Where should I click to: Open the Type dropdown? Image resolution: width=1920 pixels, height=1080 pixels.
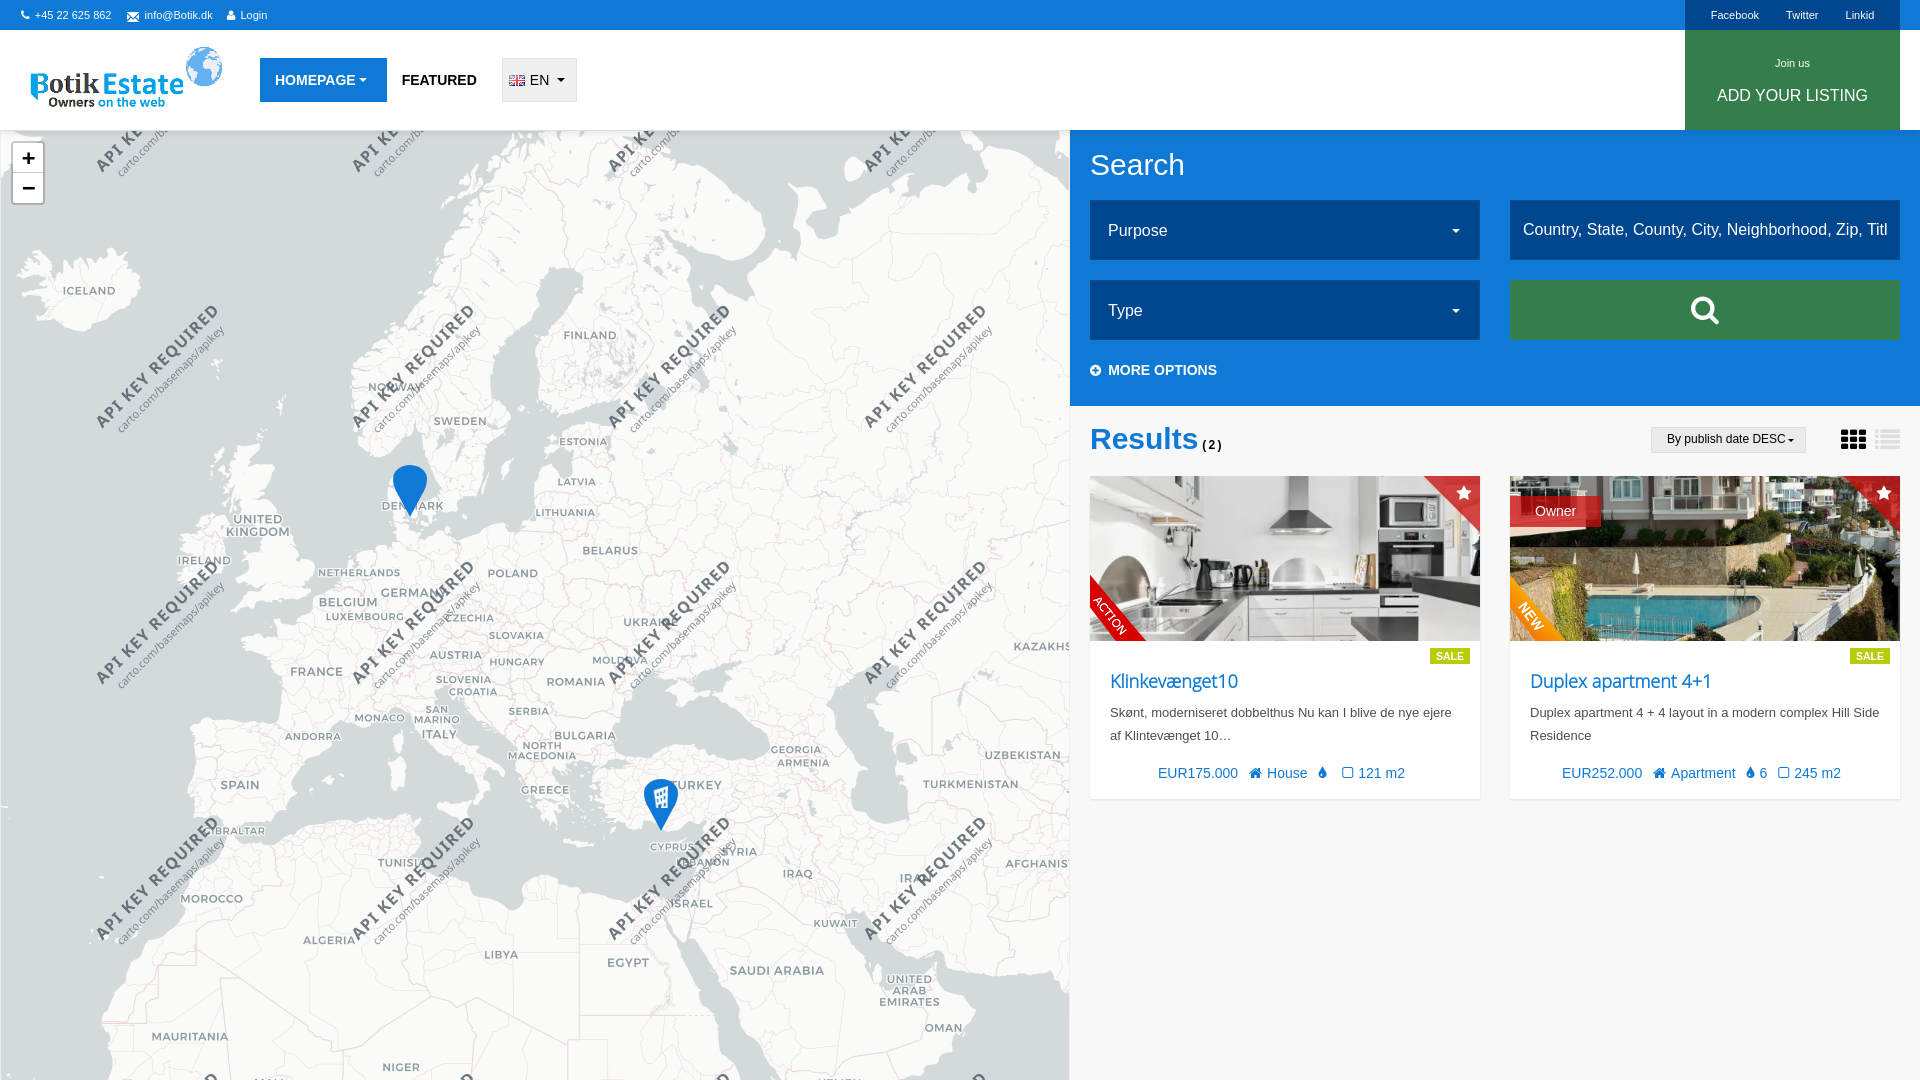tap(1285, 310)
